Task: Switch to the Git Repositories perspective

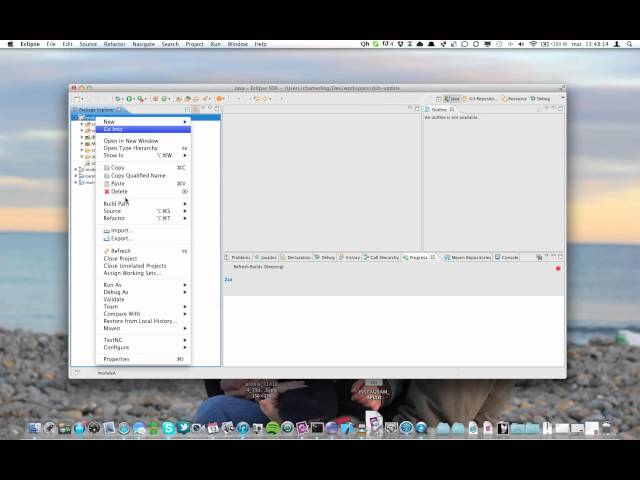Action: 480,99
